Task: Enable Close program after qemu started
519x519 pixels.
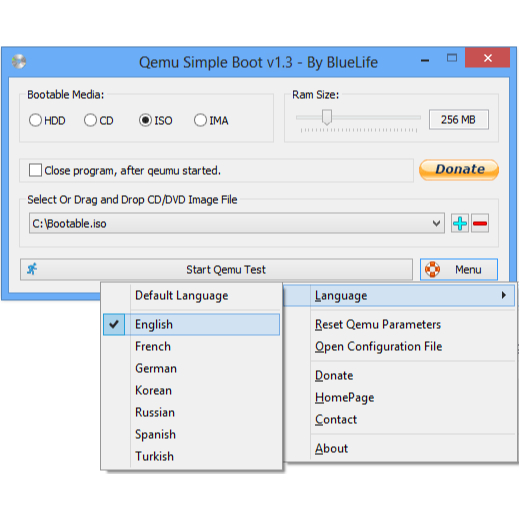Action: pos(35,170)
